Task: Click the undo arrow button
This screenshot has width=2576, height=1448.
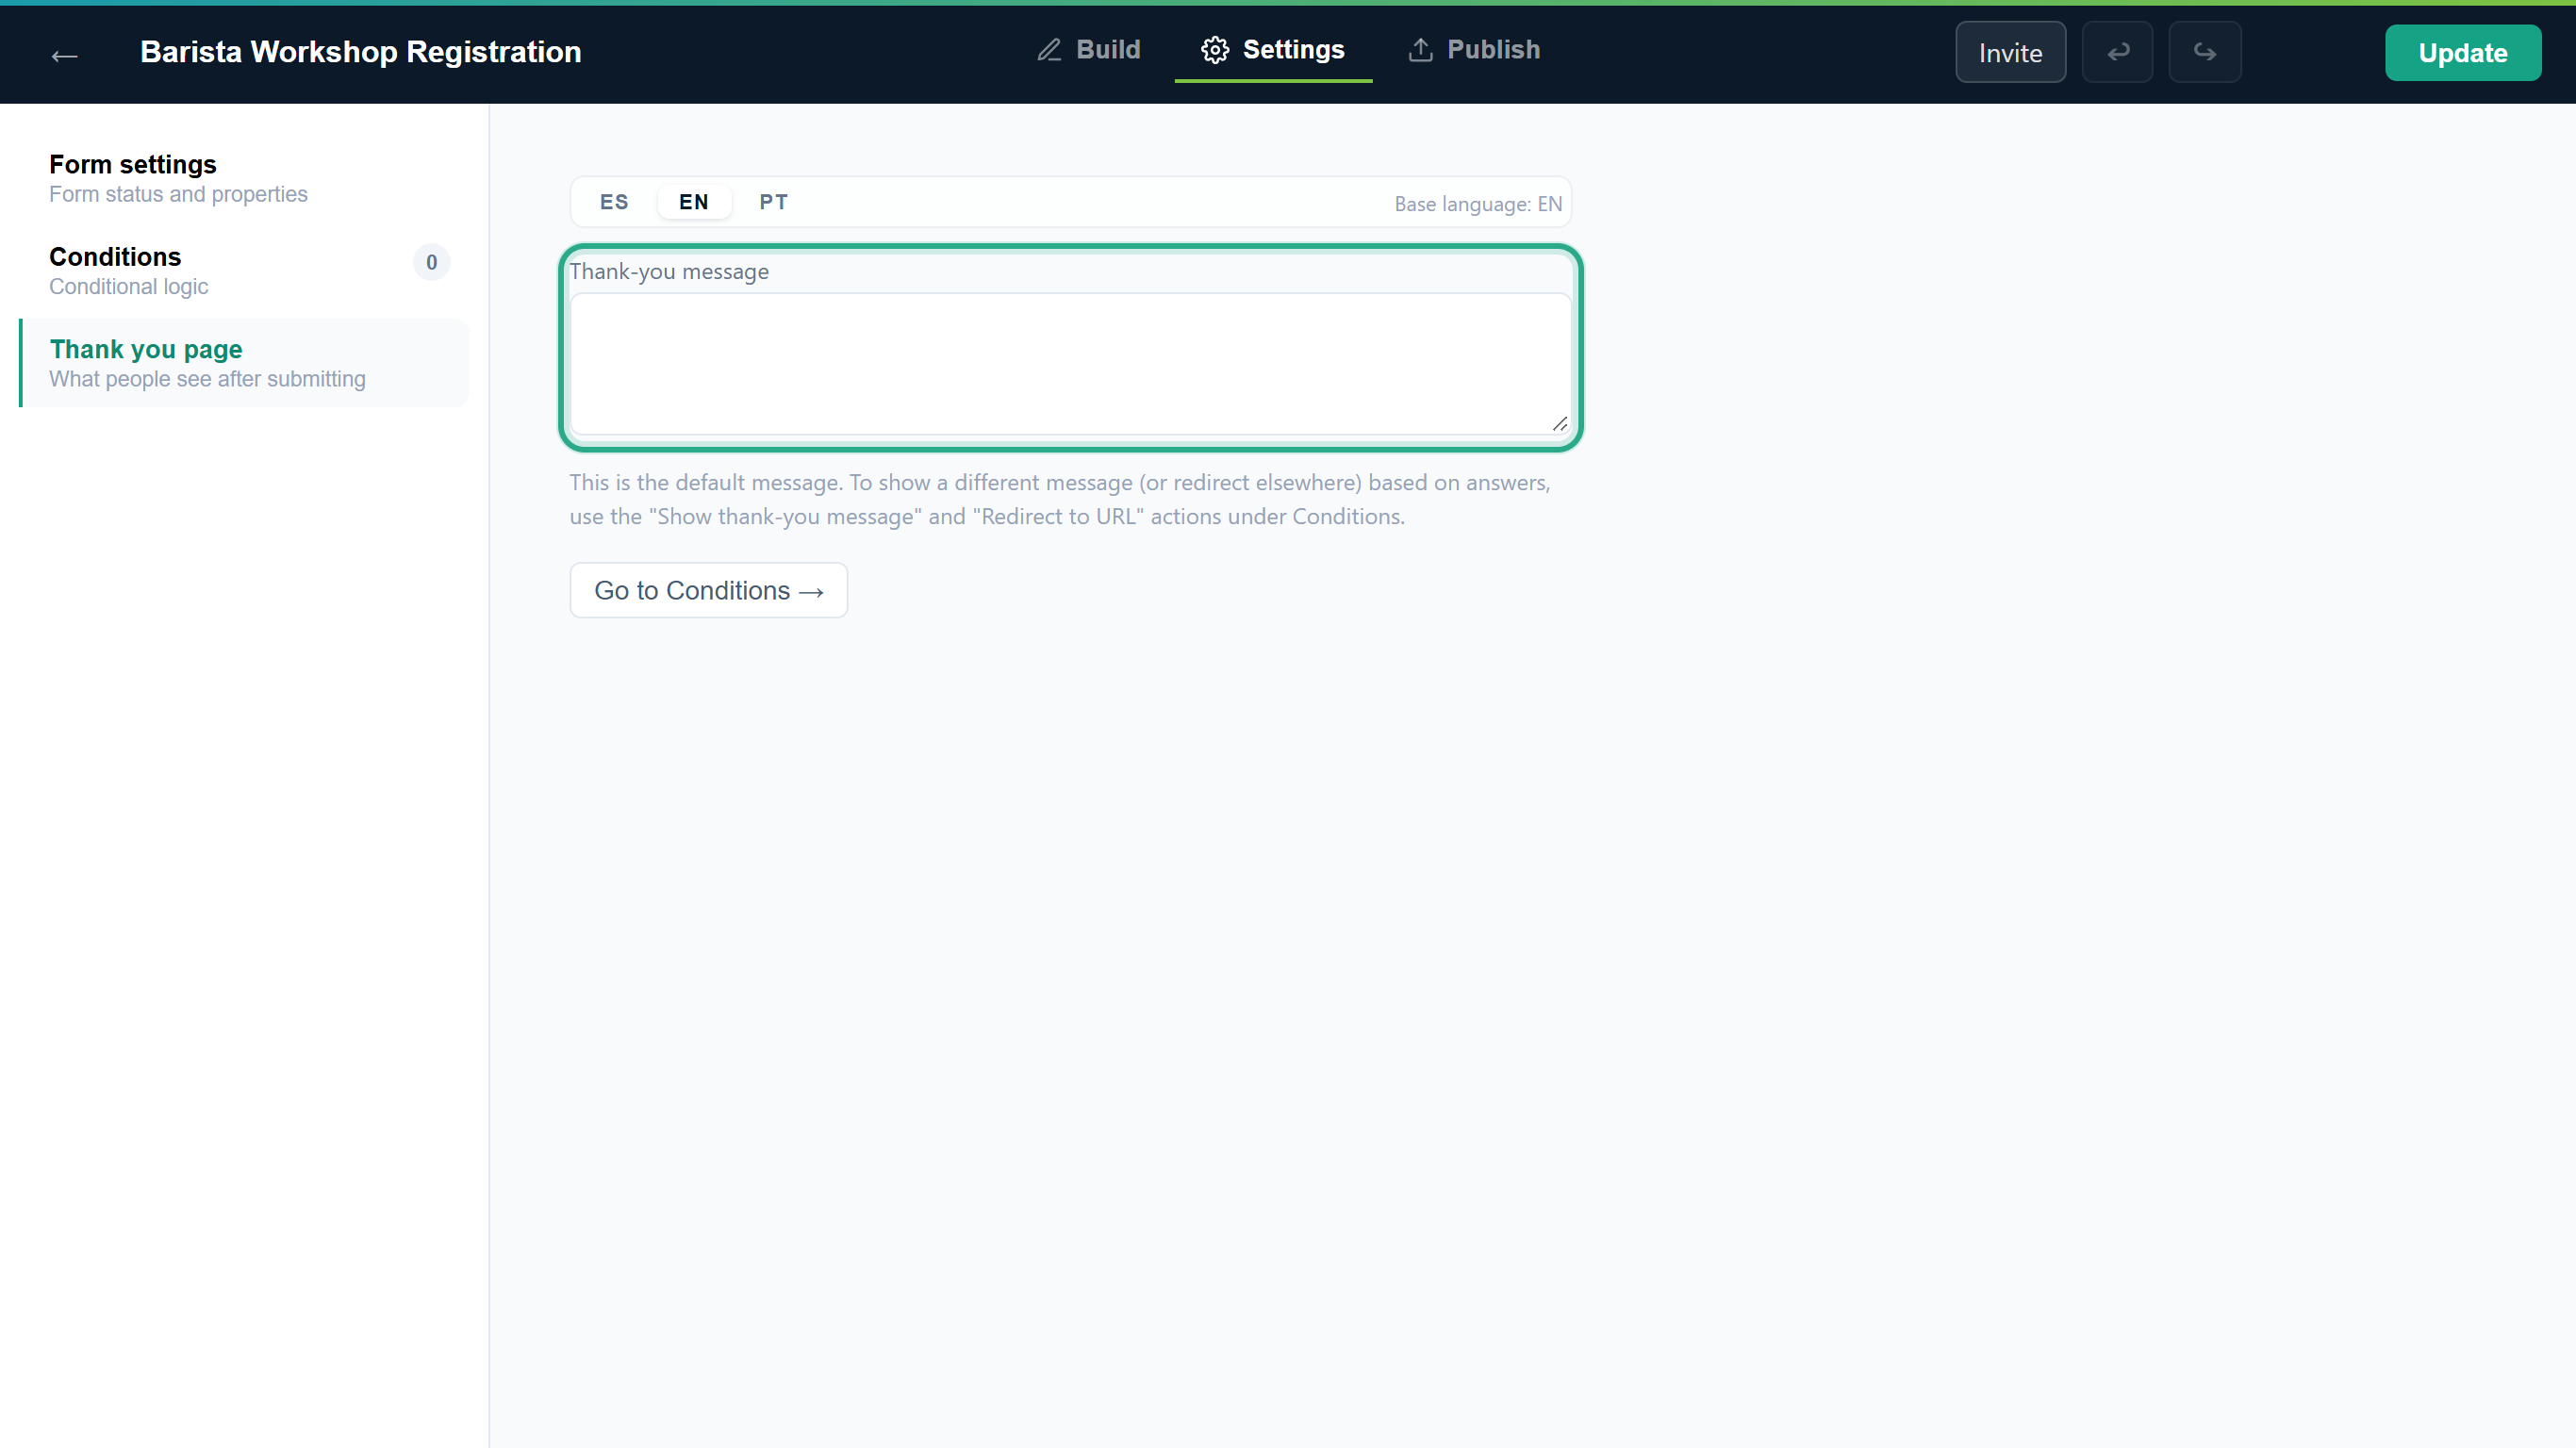Action: tap(2117, 52)
